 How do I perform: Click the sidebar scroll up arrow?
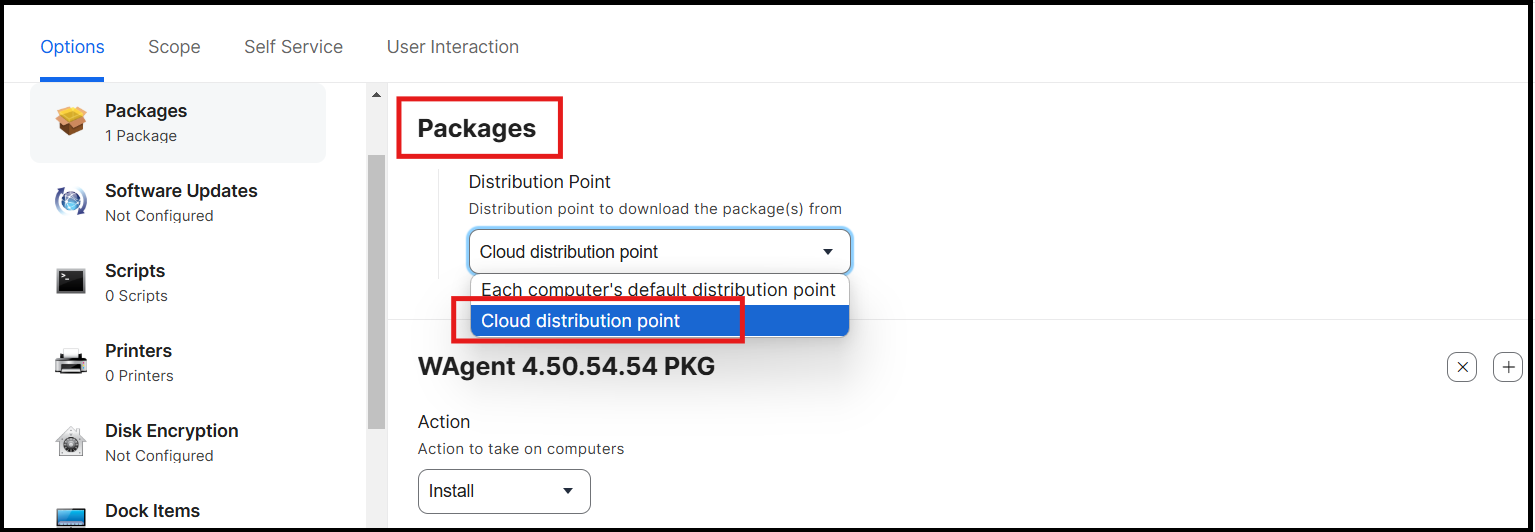pos(377,95)
